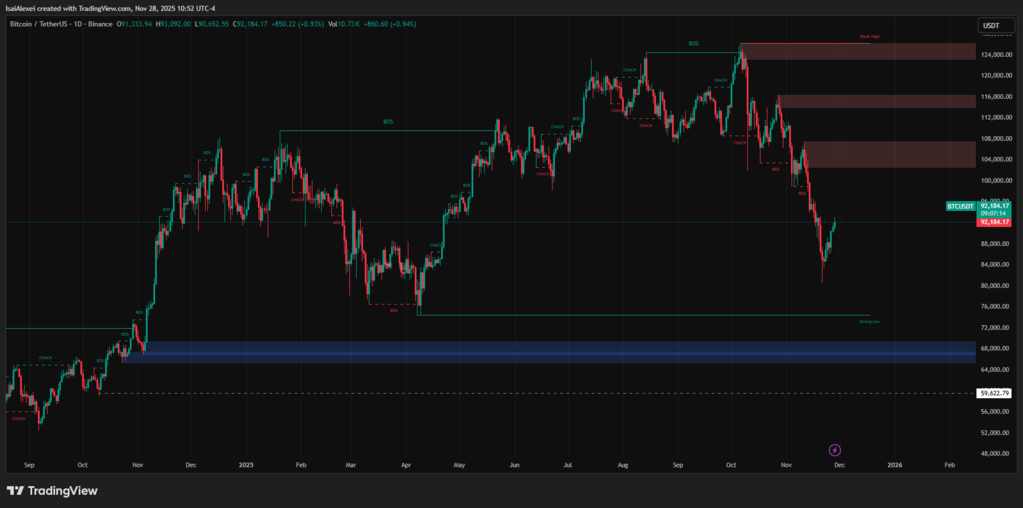Click the 76,000.00 price axis label

coord(996,306)
